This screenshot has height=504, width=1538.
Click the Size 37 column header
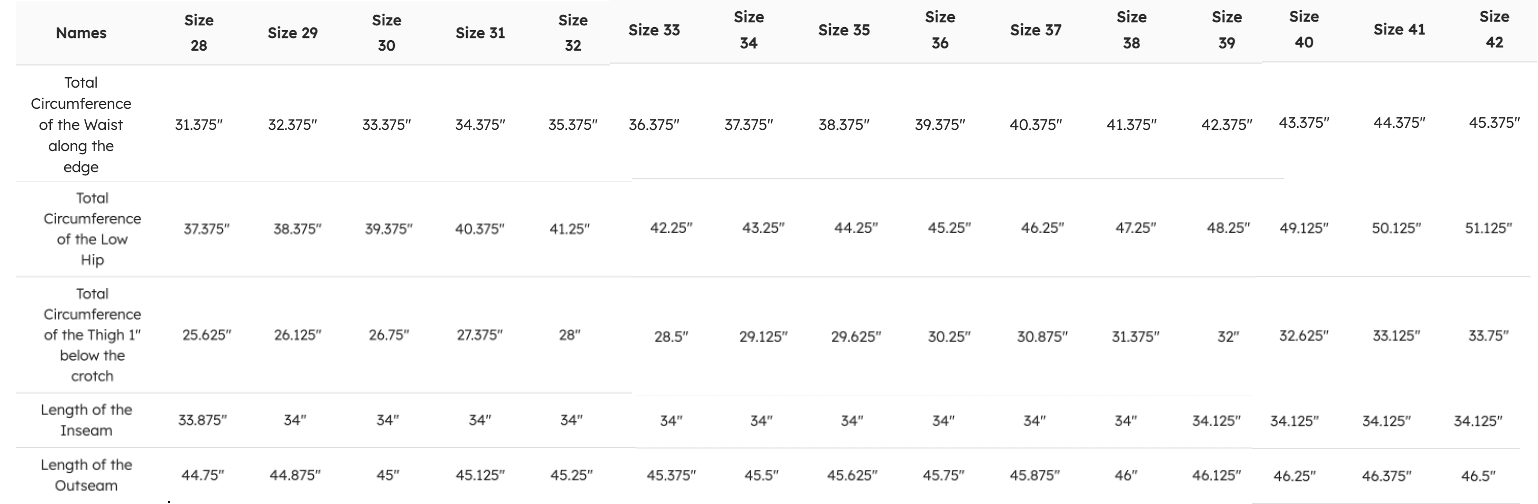pyautogui.click(x=1035, y=30)
